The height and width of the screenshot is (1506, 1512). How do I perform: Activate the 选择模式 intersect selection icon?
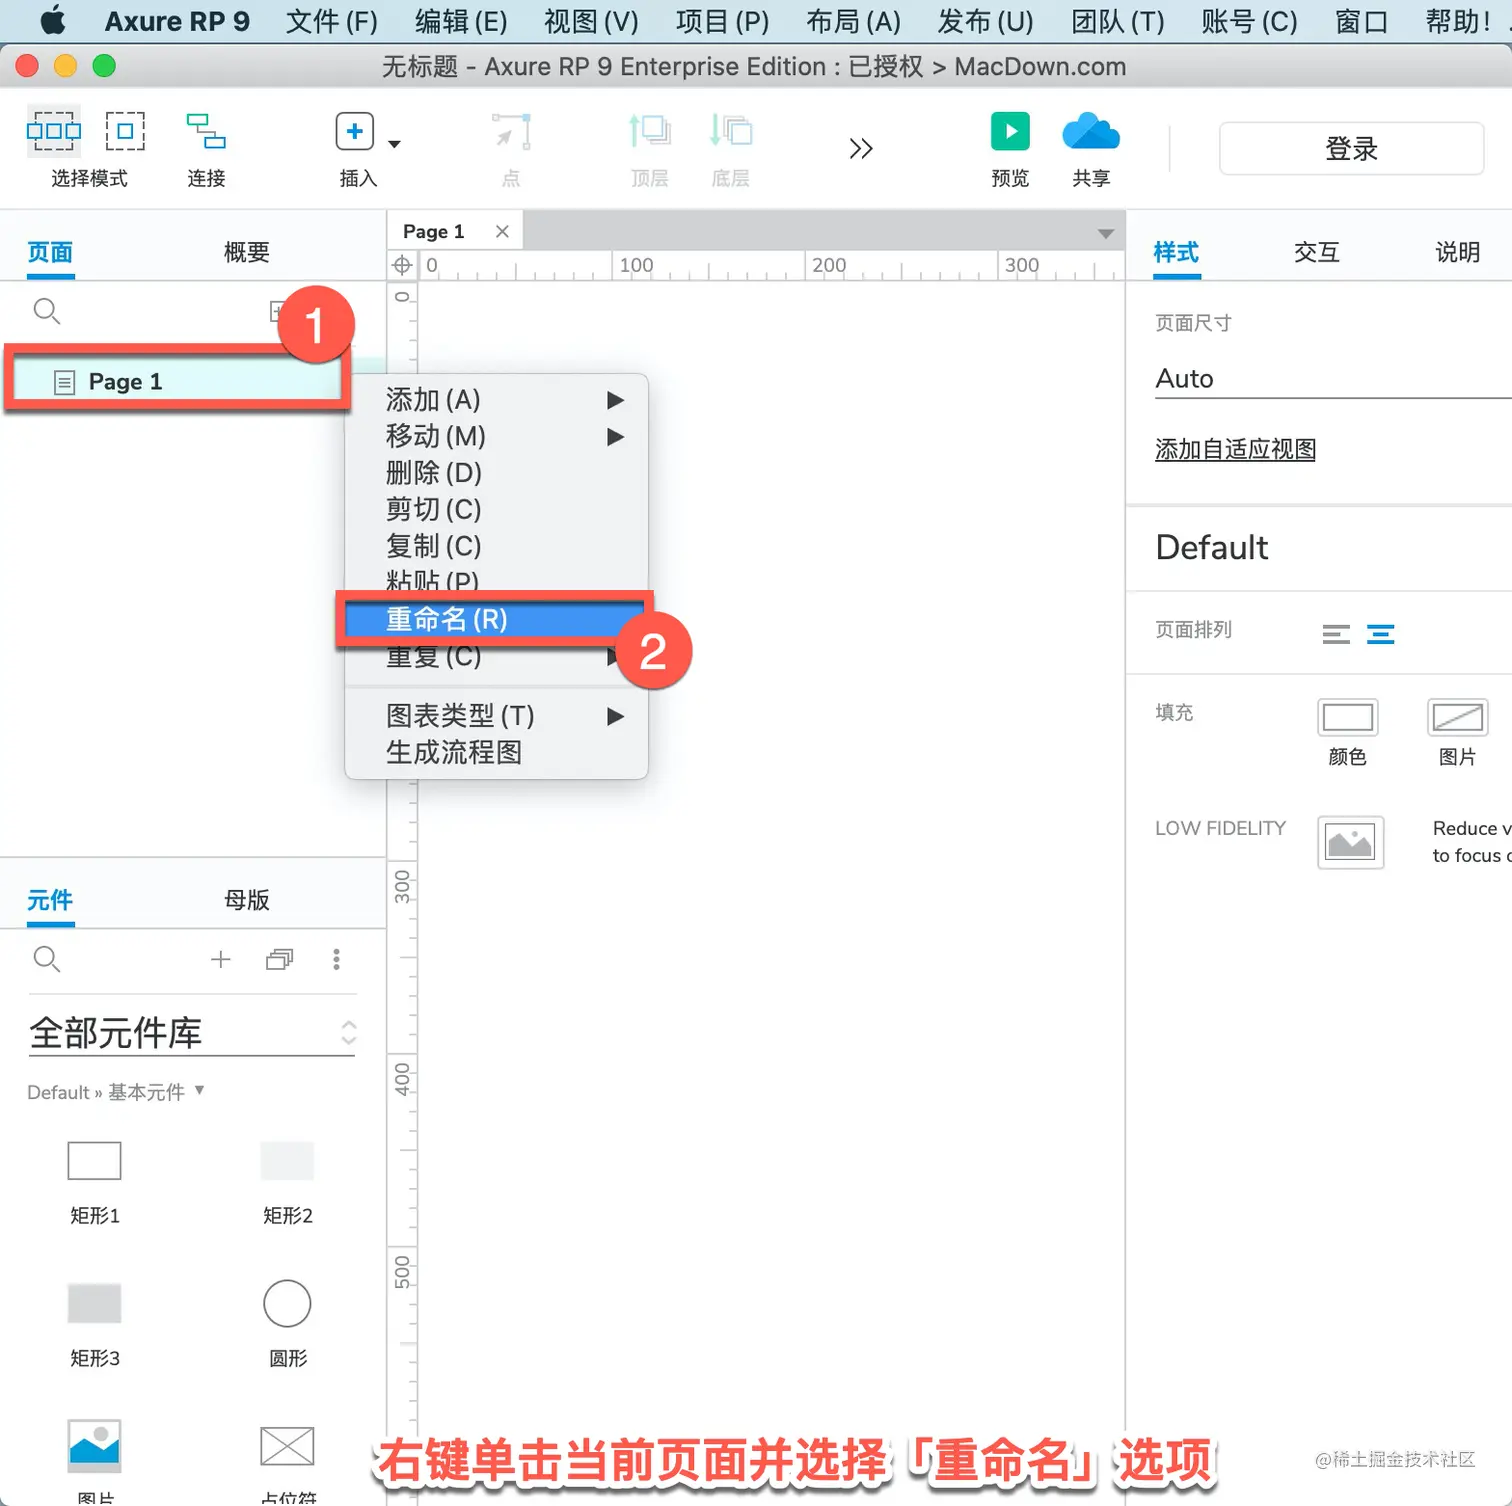point(54,131)
